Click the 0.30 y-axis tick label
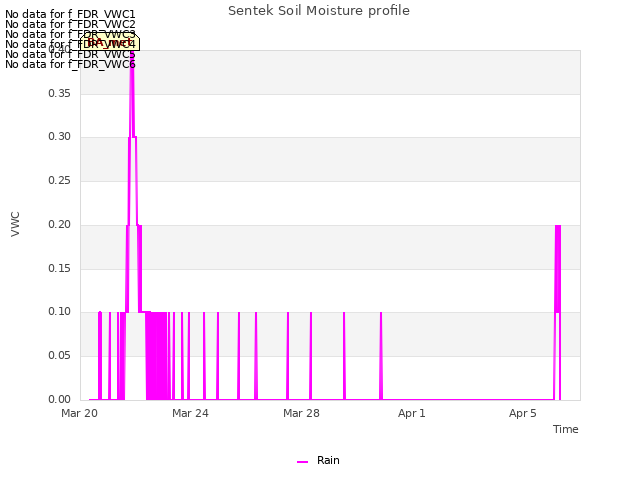 coord(60,136)
